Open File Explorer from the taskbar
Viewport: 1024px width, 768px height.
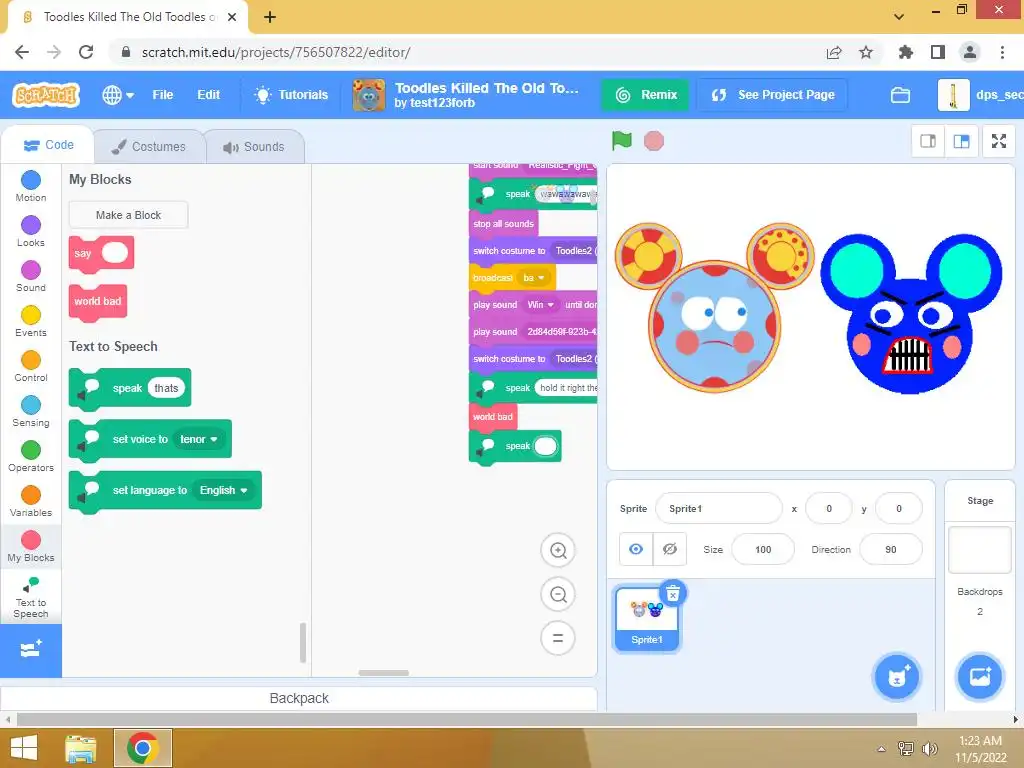point(81,748)
